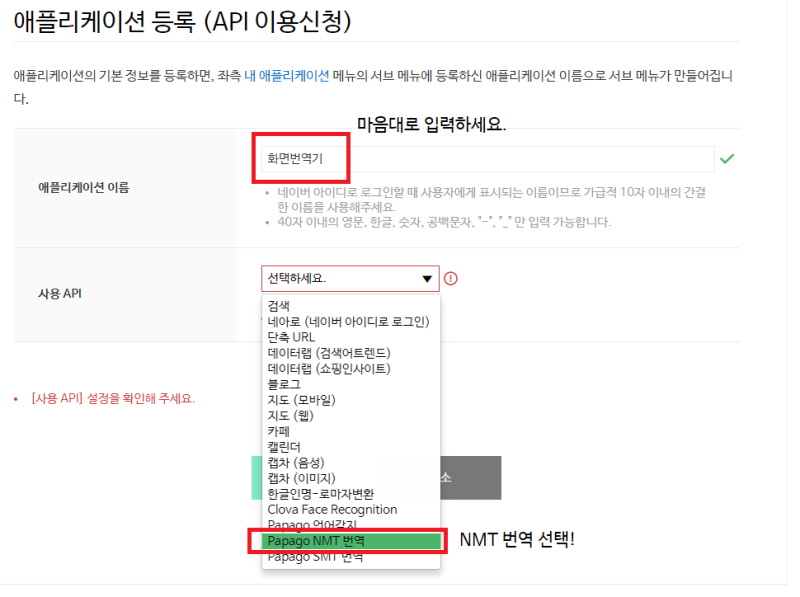Click the hint about 40자 이내의 영문, 한글, 숫자

click(444, 222)
